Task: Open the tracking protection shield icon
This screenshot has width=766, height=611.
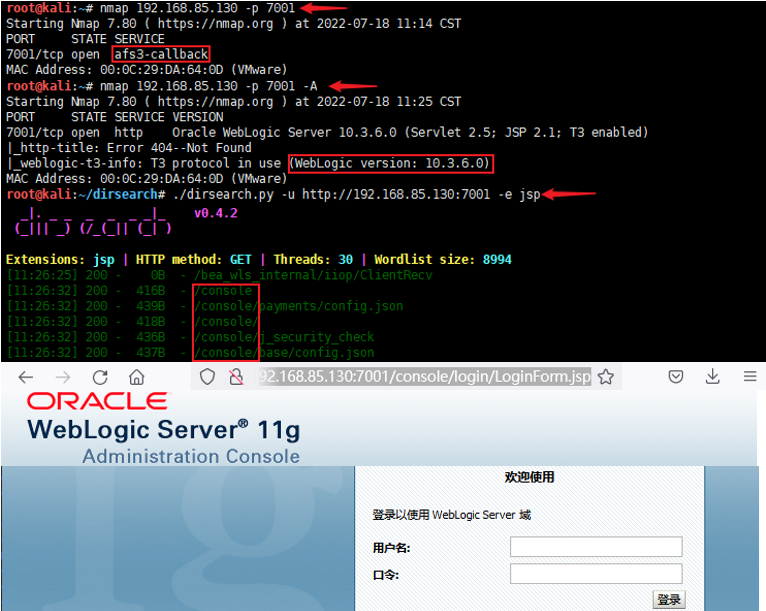Action: click(207, 377)
